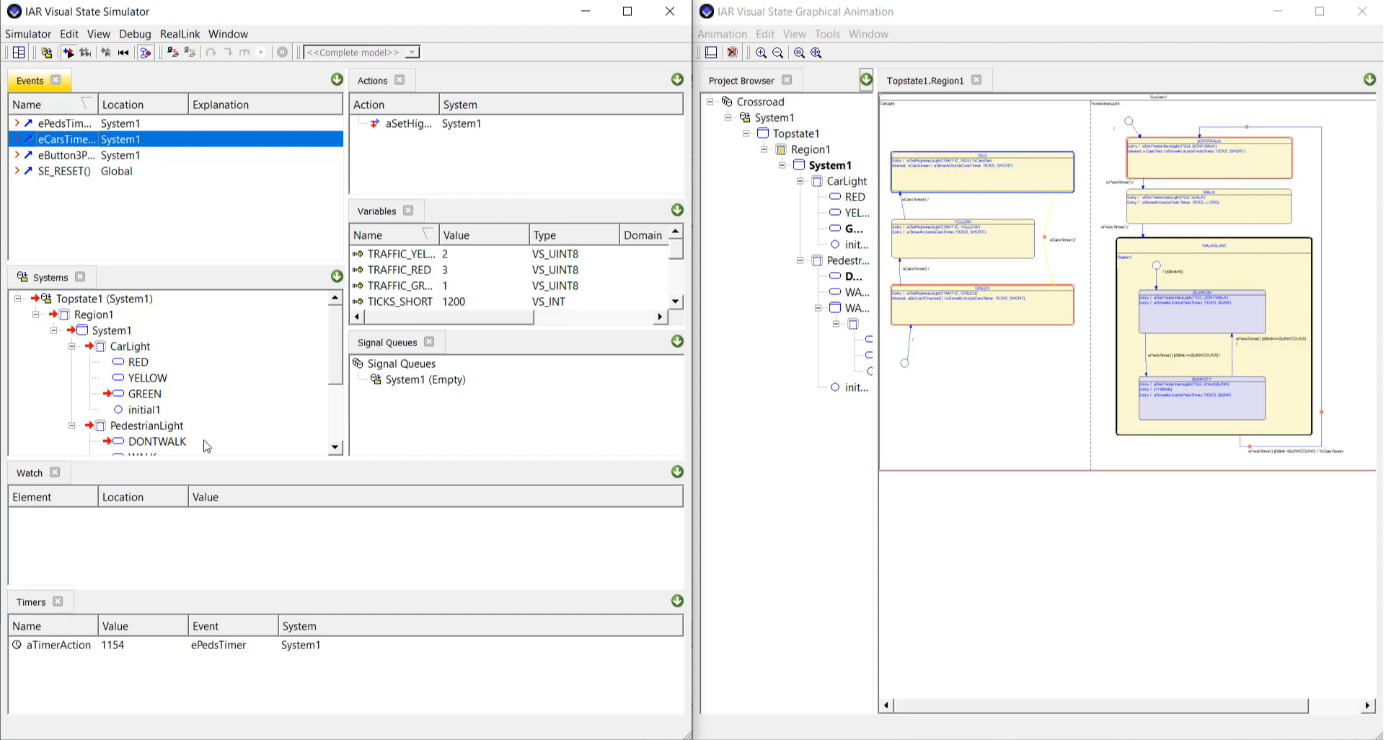The width and height of the screenshot is (1386, 740).
Task: Click the red X stop icon in Animation toolbar
Action: pyautogui.click(x=733, y=52)
